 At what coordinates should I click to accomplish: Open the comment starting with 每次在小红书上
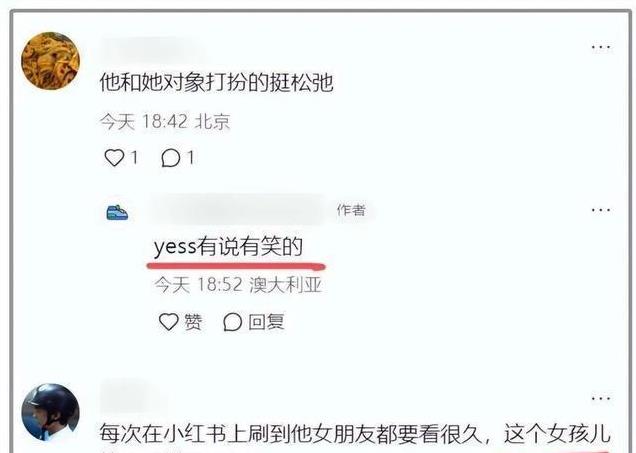pyautogui.click(x=355, y=434)
